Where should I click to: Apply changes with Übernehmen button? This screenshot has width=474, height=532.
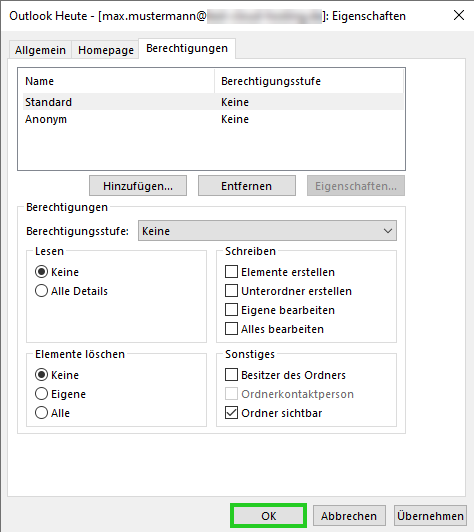430,516
